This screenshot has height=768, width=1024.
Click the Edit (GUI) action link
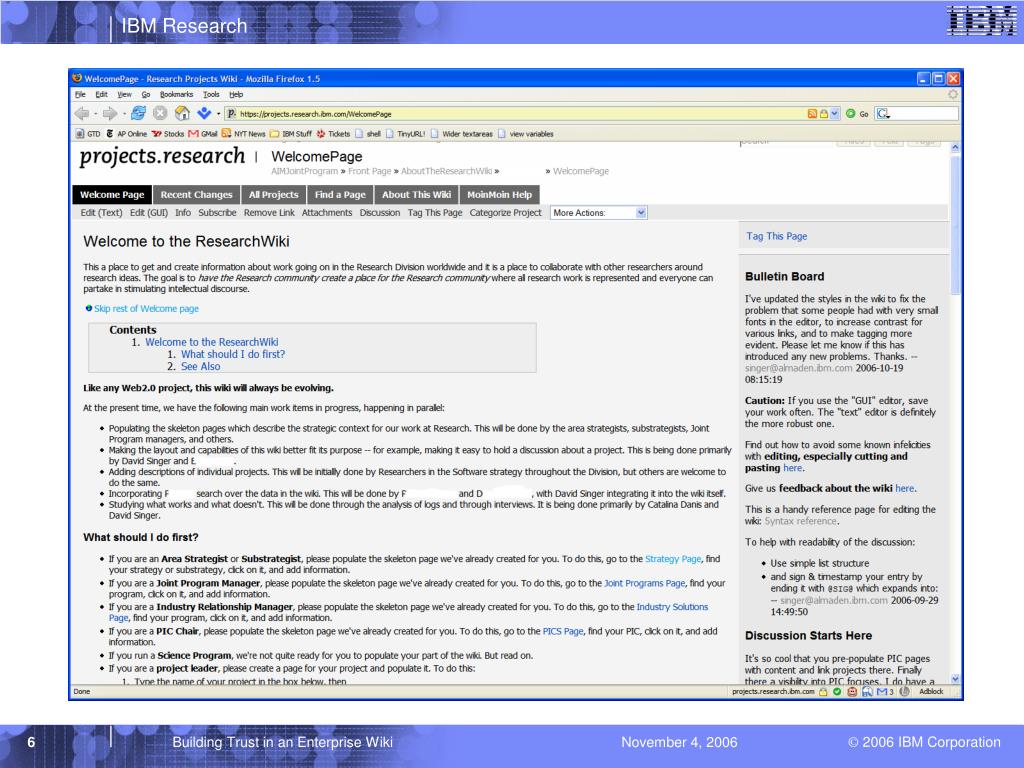(x=149, y=213)
